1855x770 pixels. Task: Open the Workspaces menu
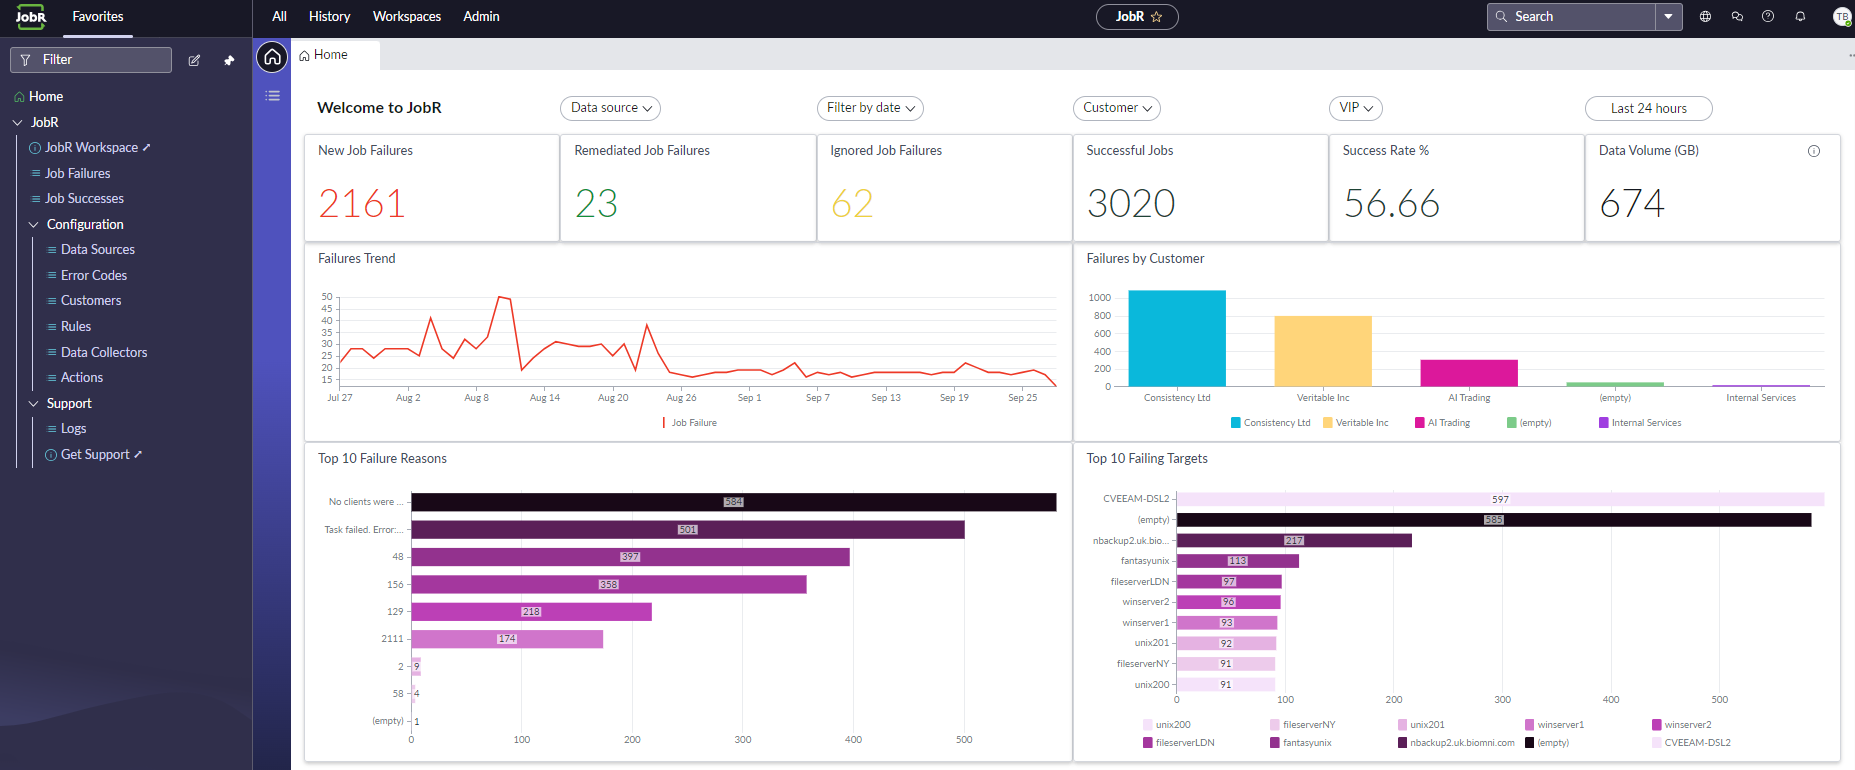pos(406,16)
